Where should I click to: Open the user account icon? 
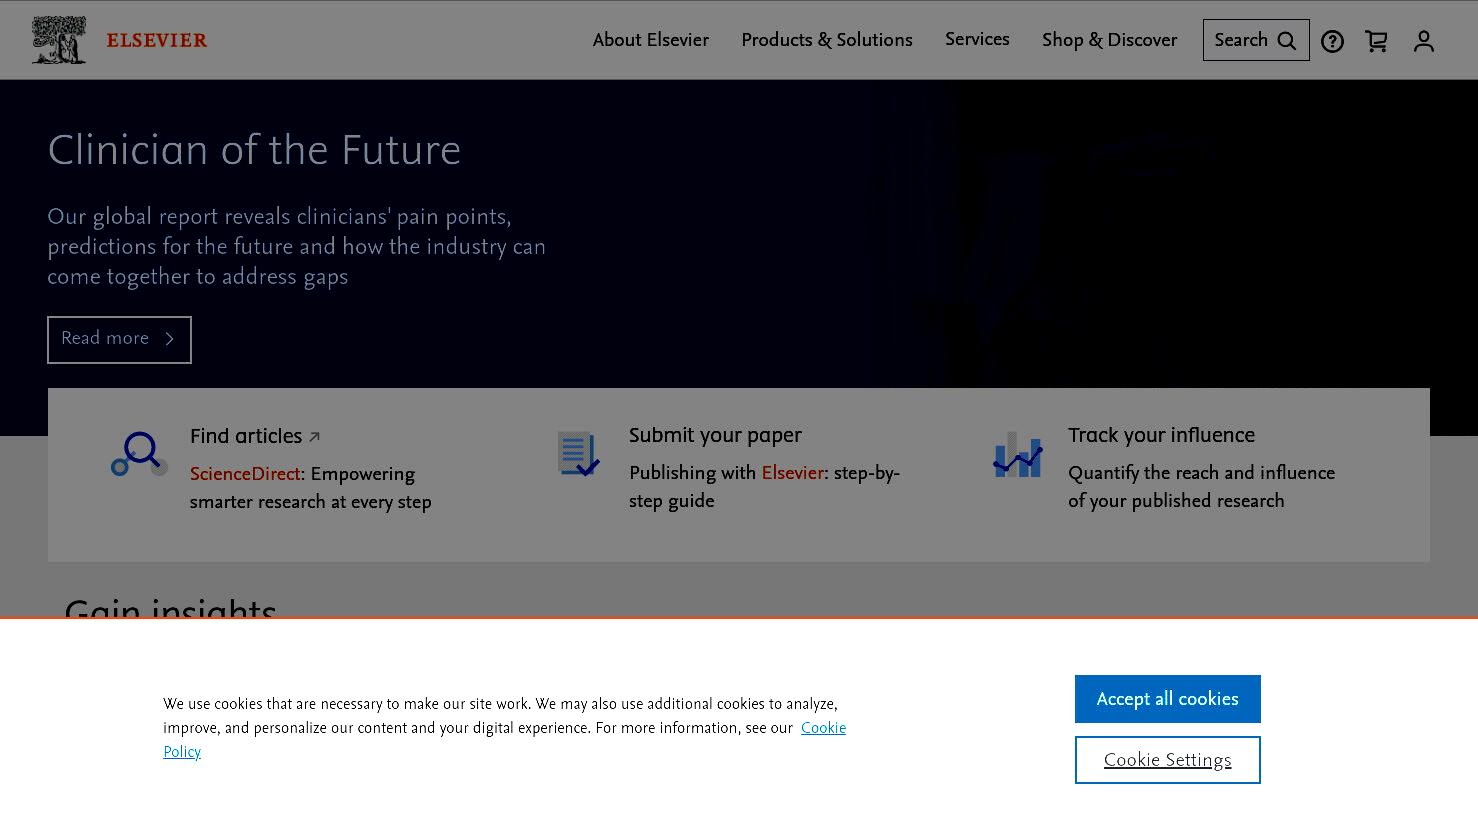pos(1424,41)
